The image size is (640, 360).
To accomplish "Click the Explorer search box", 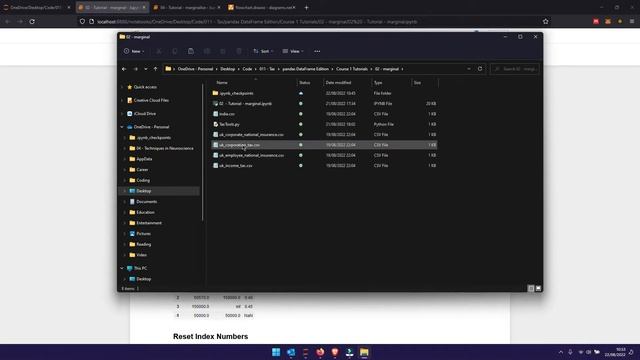I will 515,69.
